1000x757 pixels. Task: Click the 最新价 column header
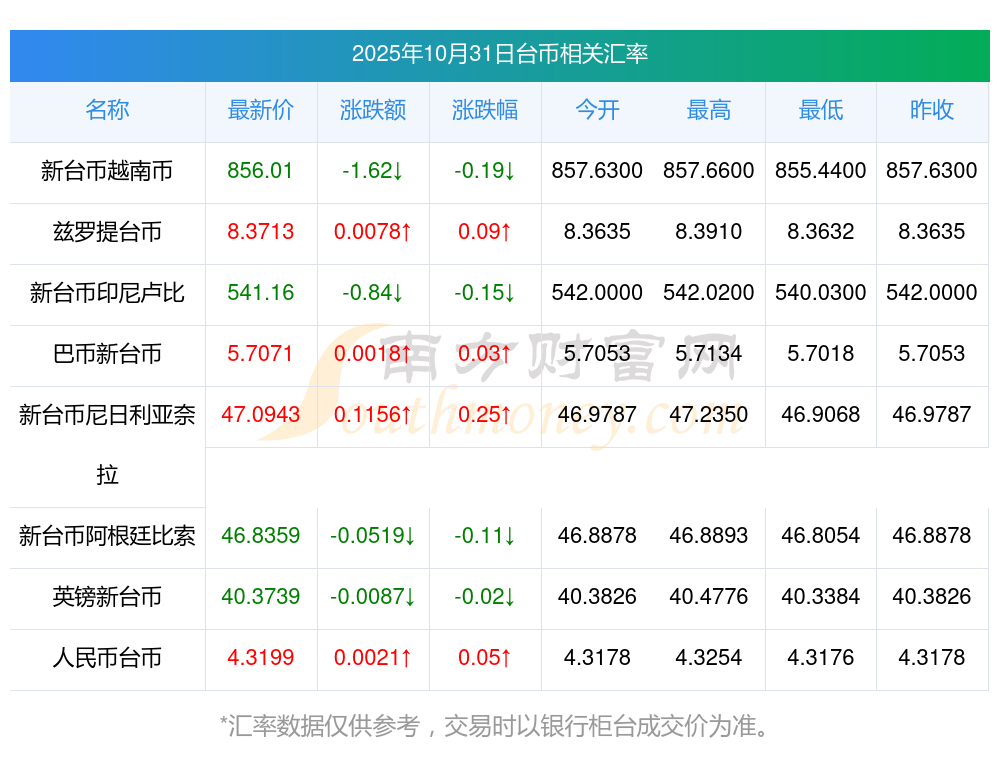260,110
